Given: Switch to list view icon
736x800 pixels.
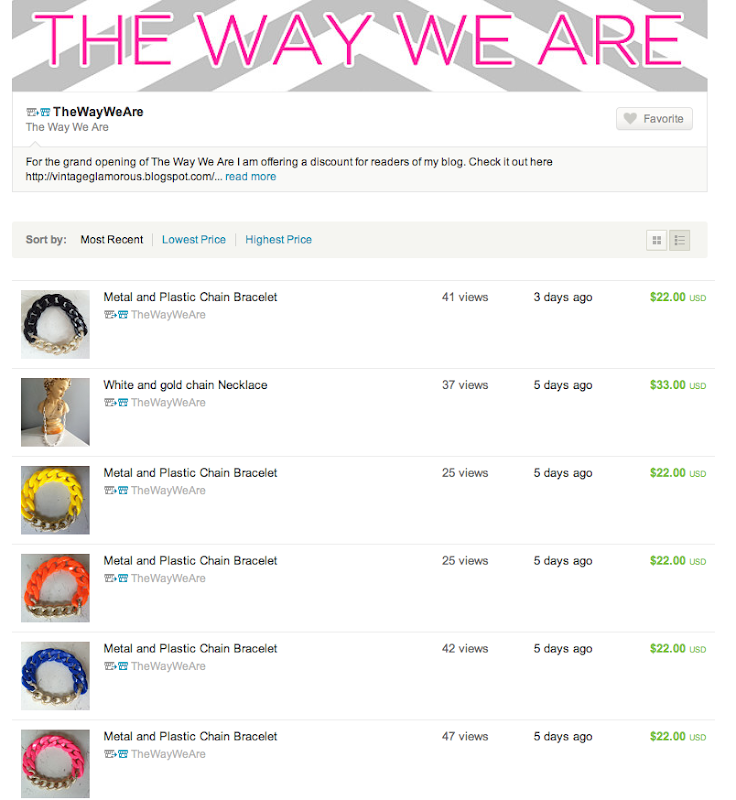Looking at the screenshot, I should coord(679,240).
